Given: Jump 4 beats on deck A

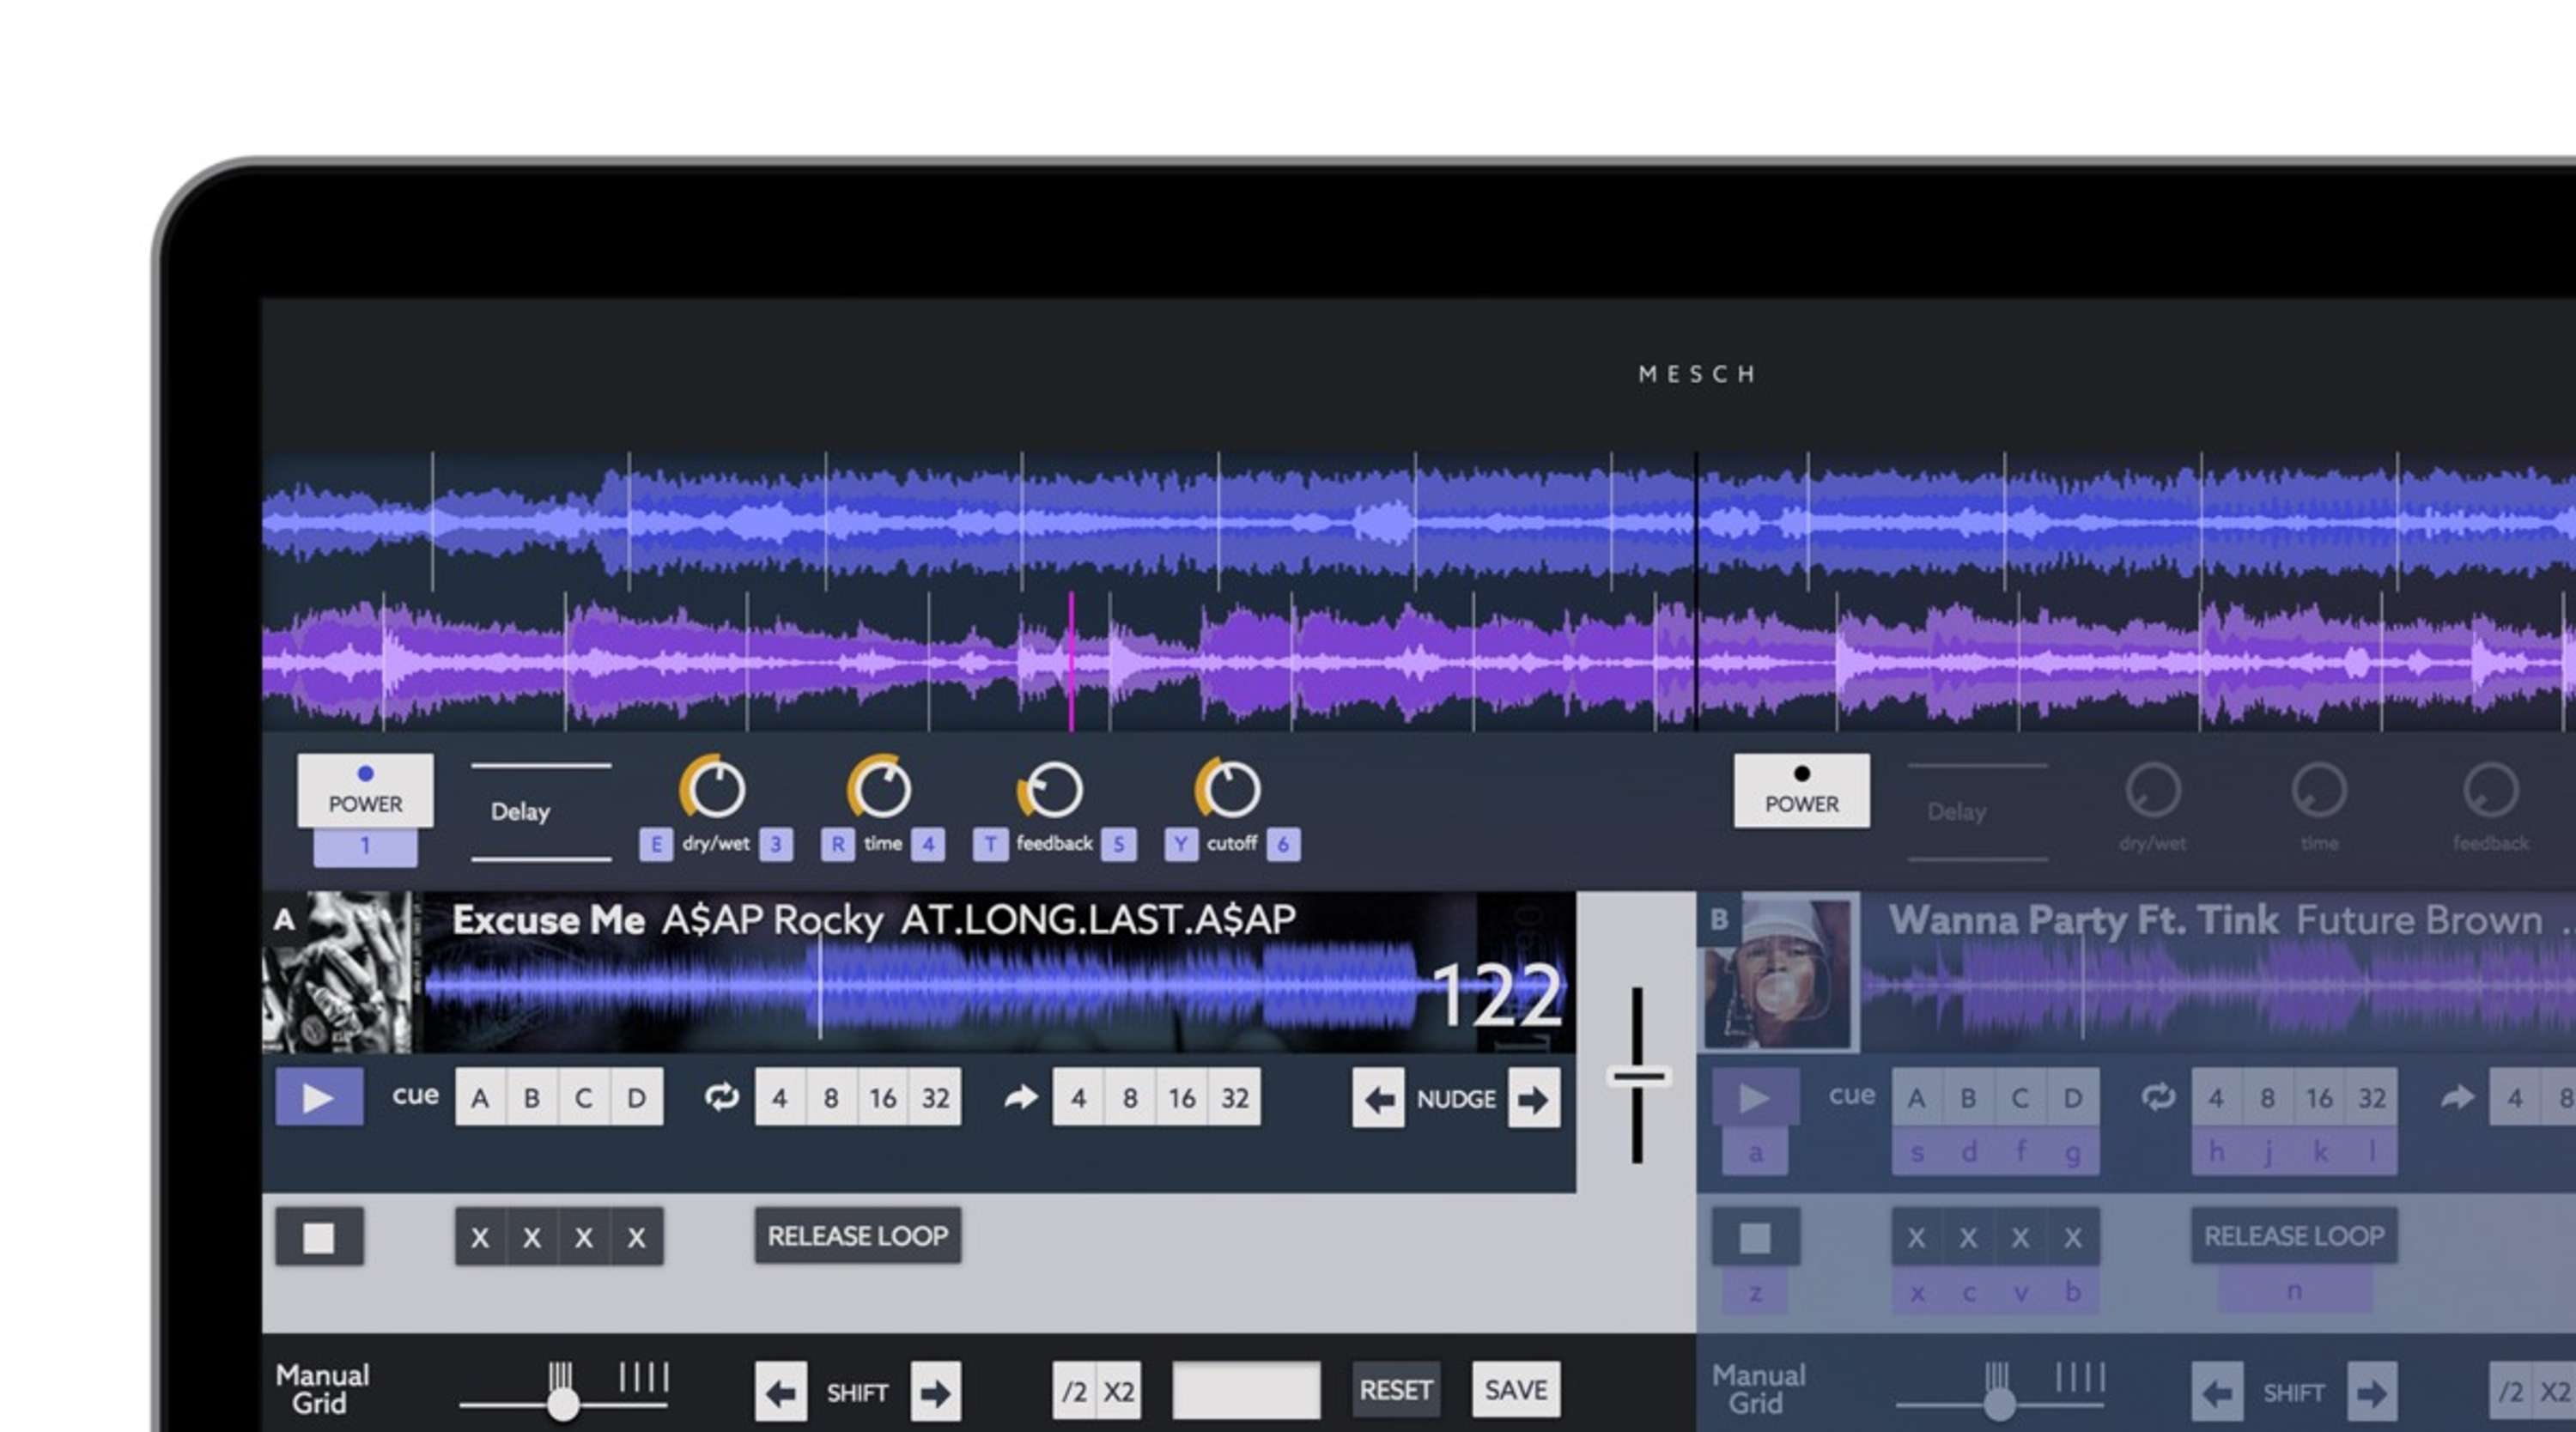Looking at the screenshot, I should [1079, 1097].
